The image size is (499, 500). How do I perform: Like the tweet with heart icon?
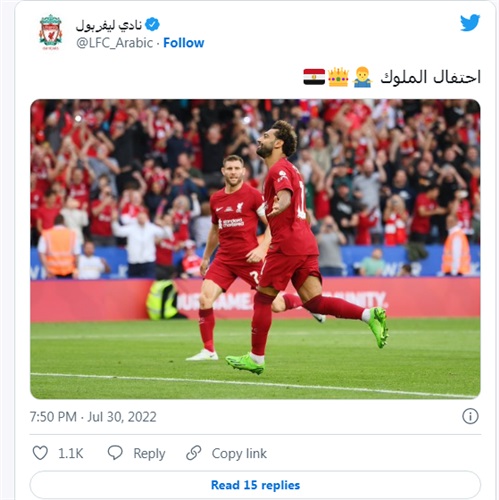[40, 453]
